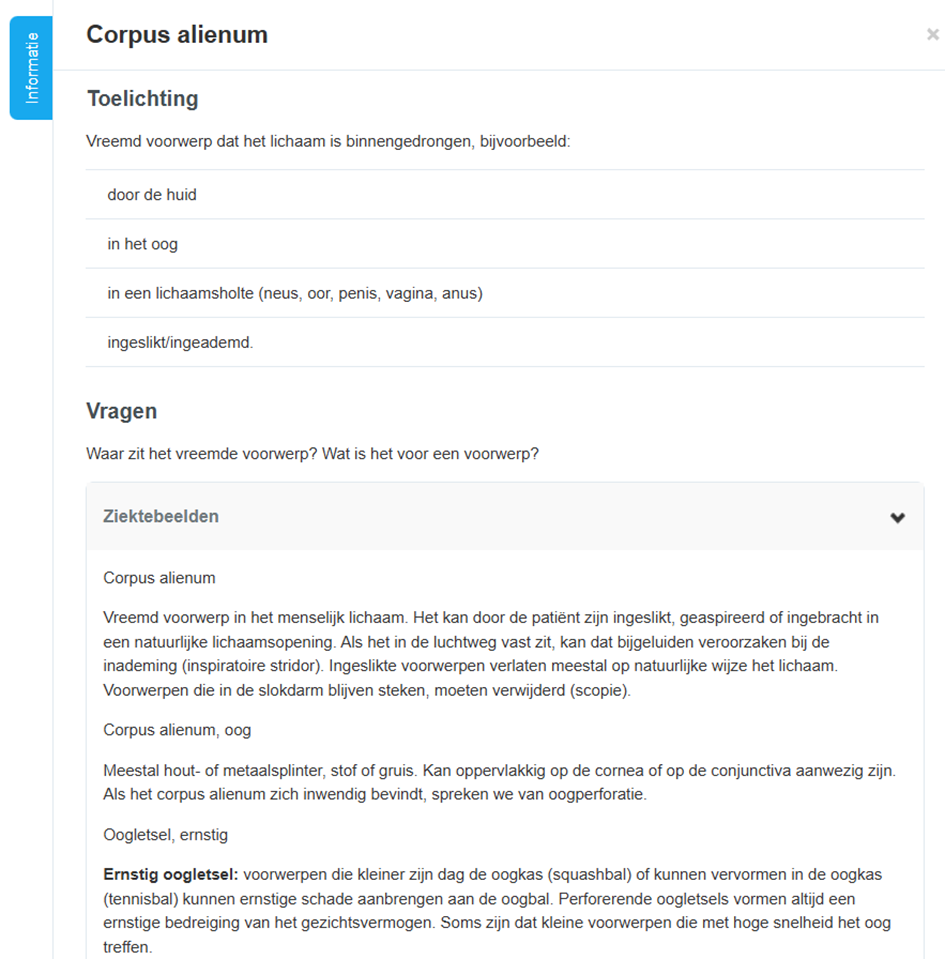Click the Toelichting heading

142,99
